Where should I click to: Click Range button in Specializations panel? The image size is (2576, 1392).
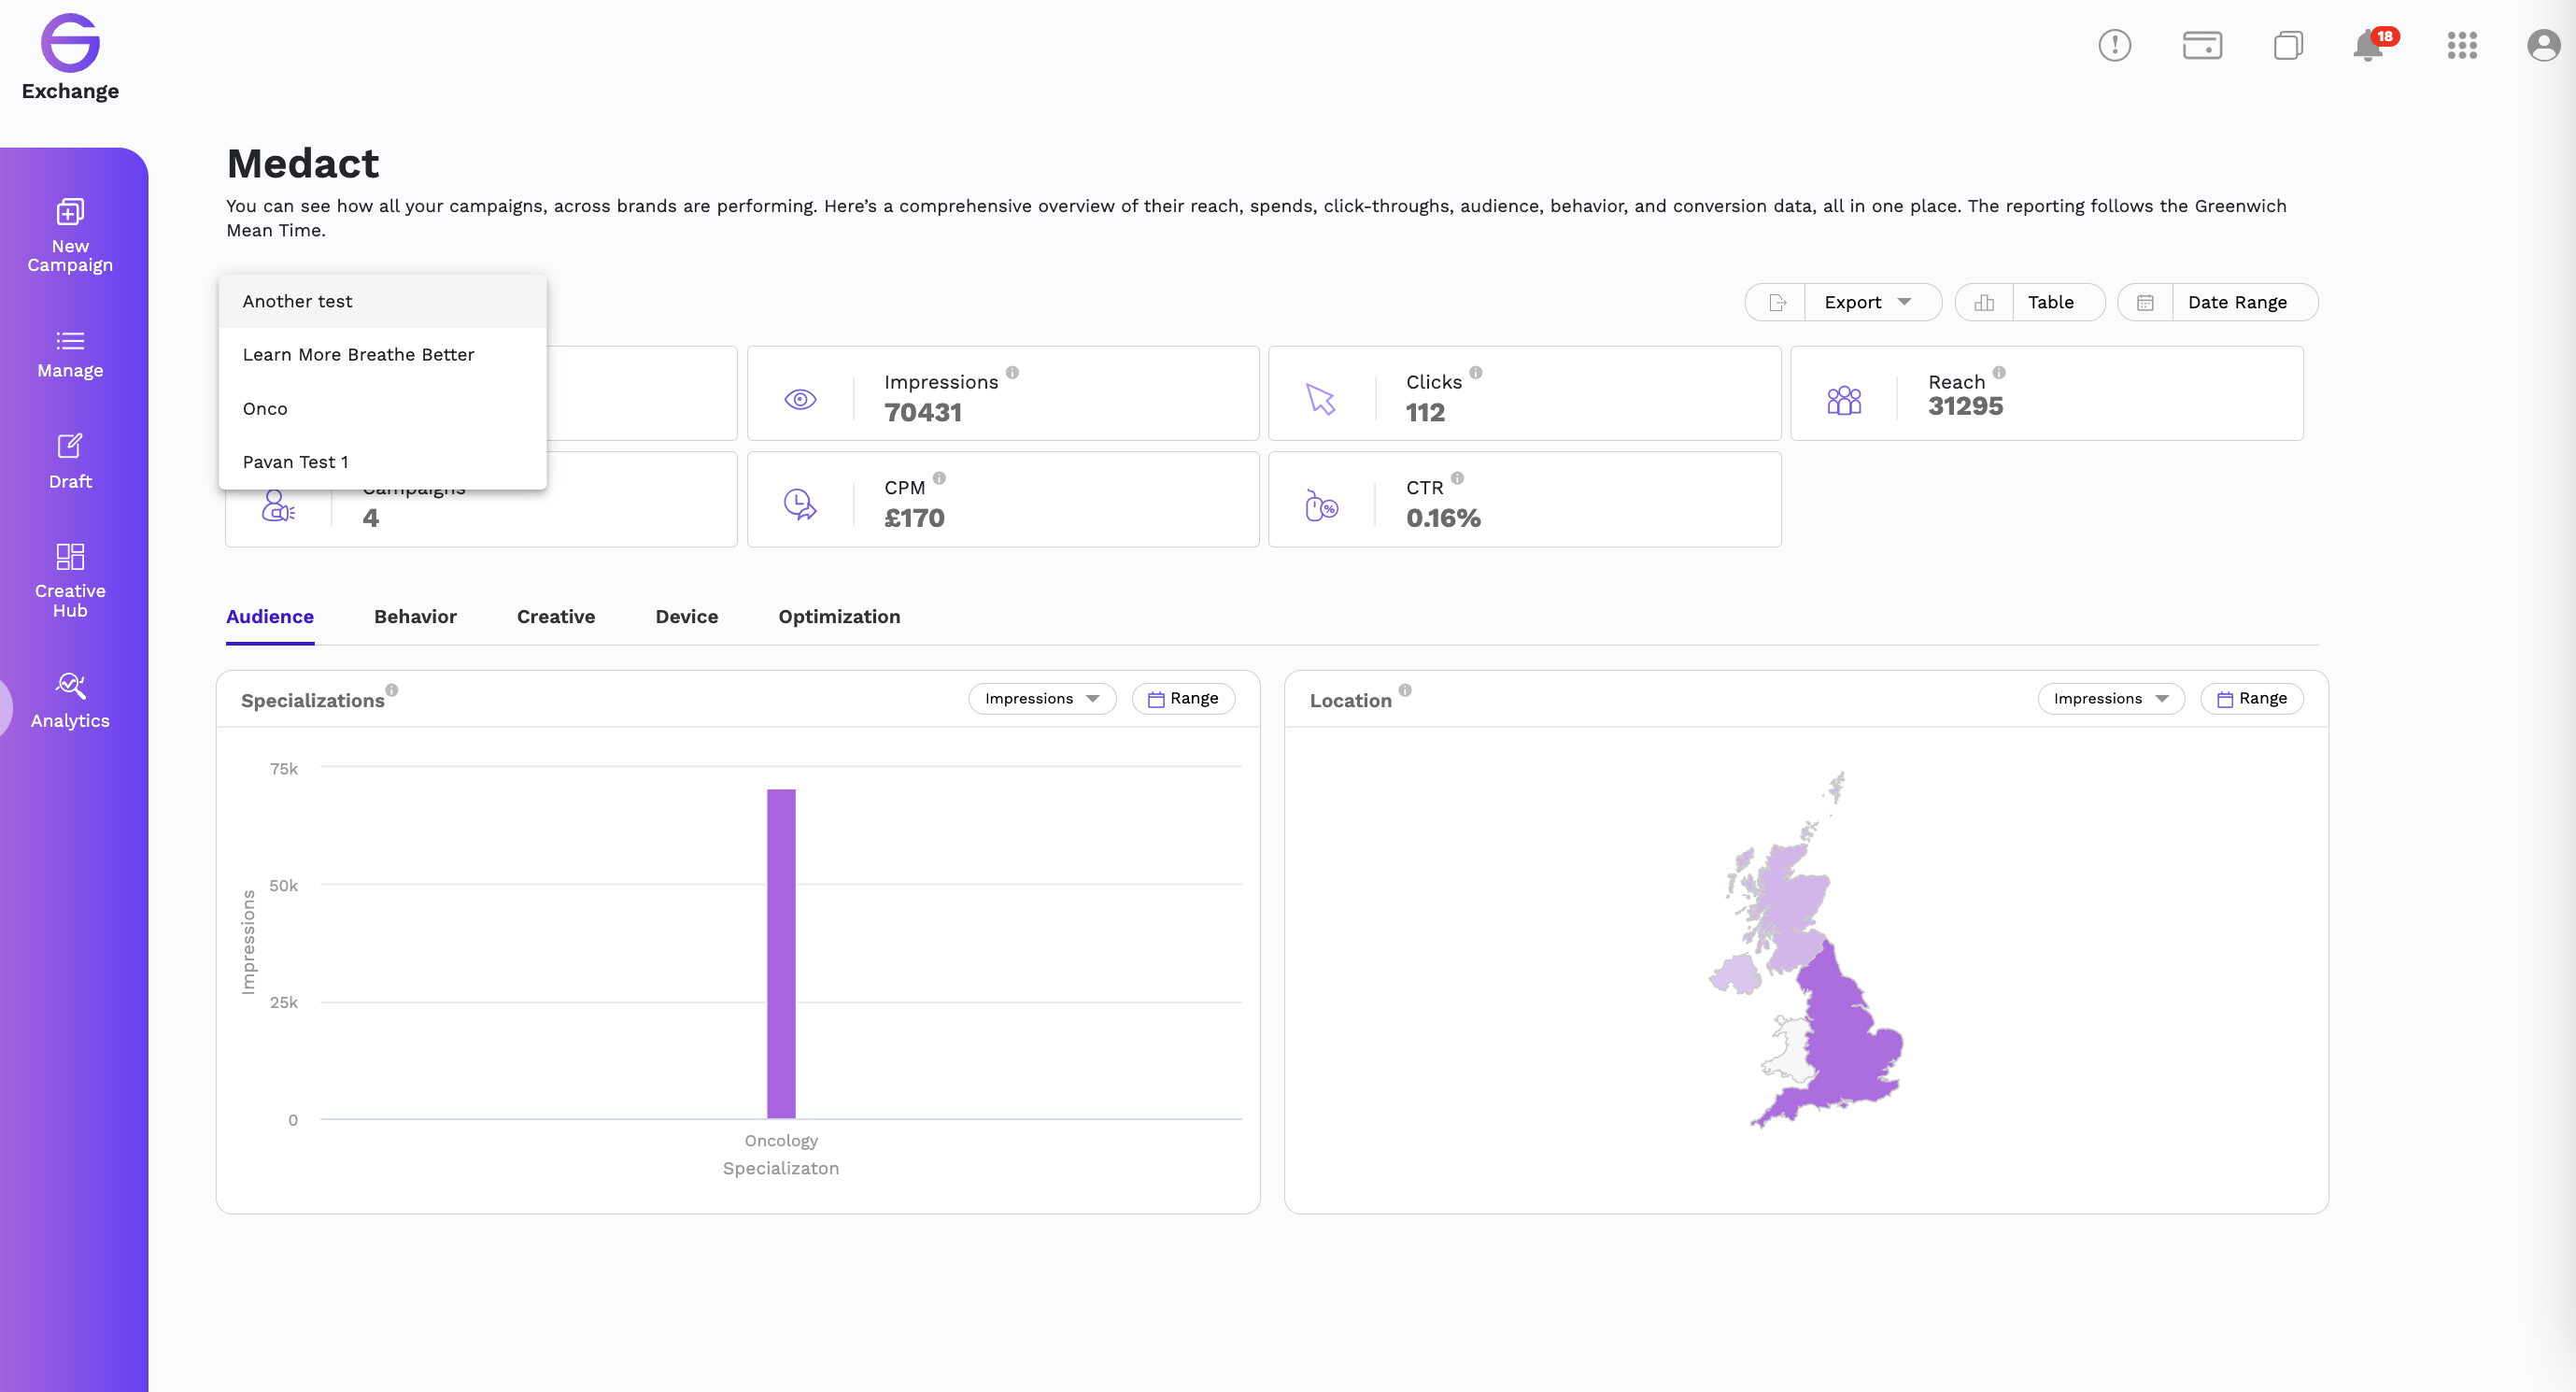(x=1183, y=699)
